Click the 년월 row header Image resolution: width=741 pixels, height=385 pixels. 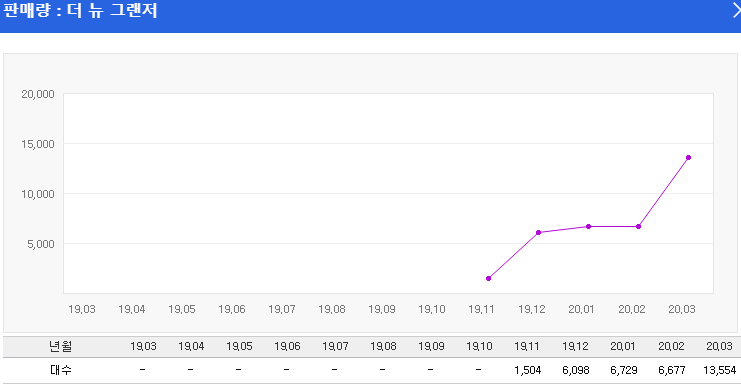click(60, 346)
